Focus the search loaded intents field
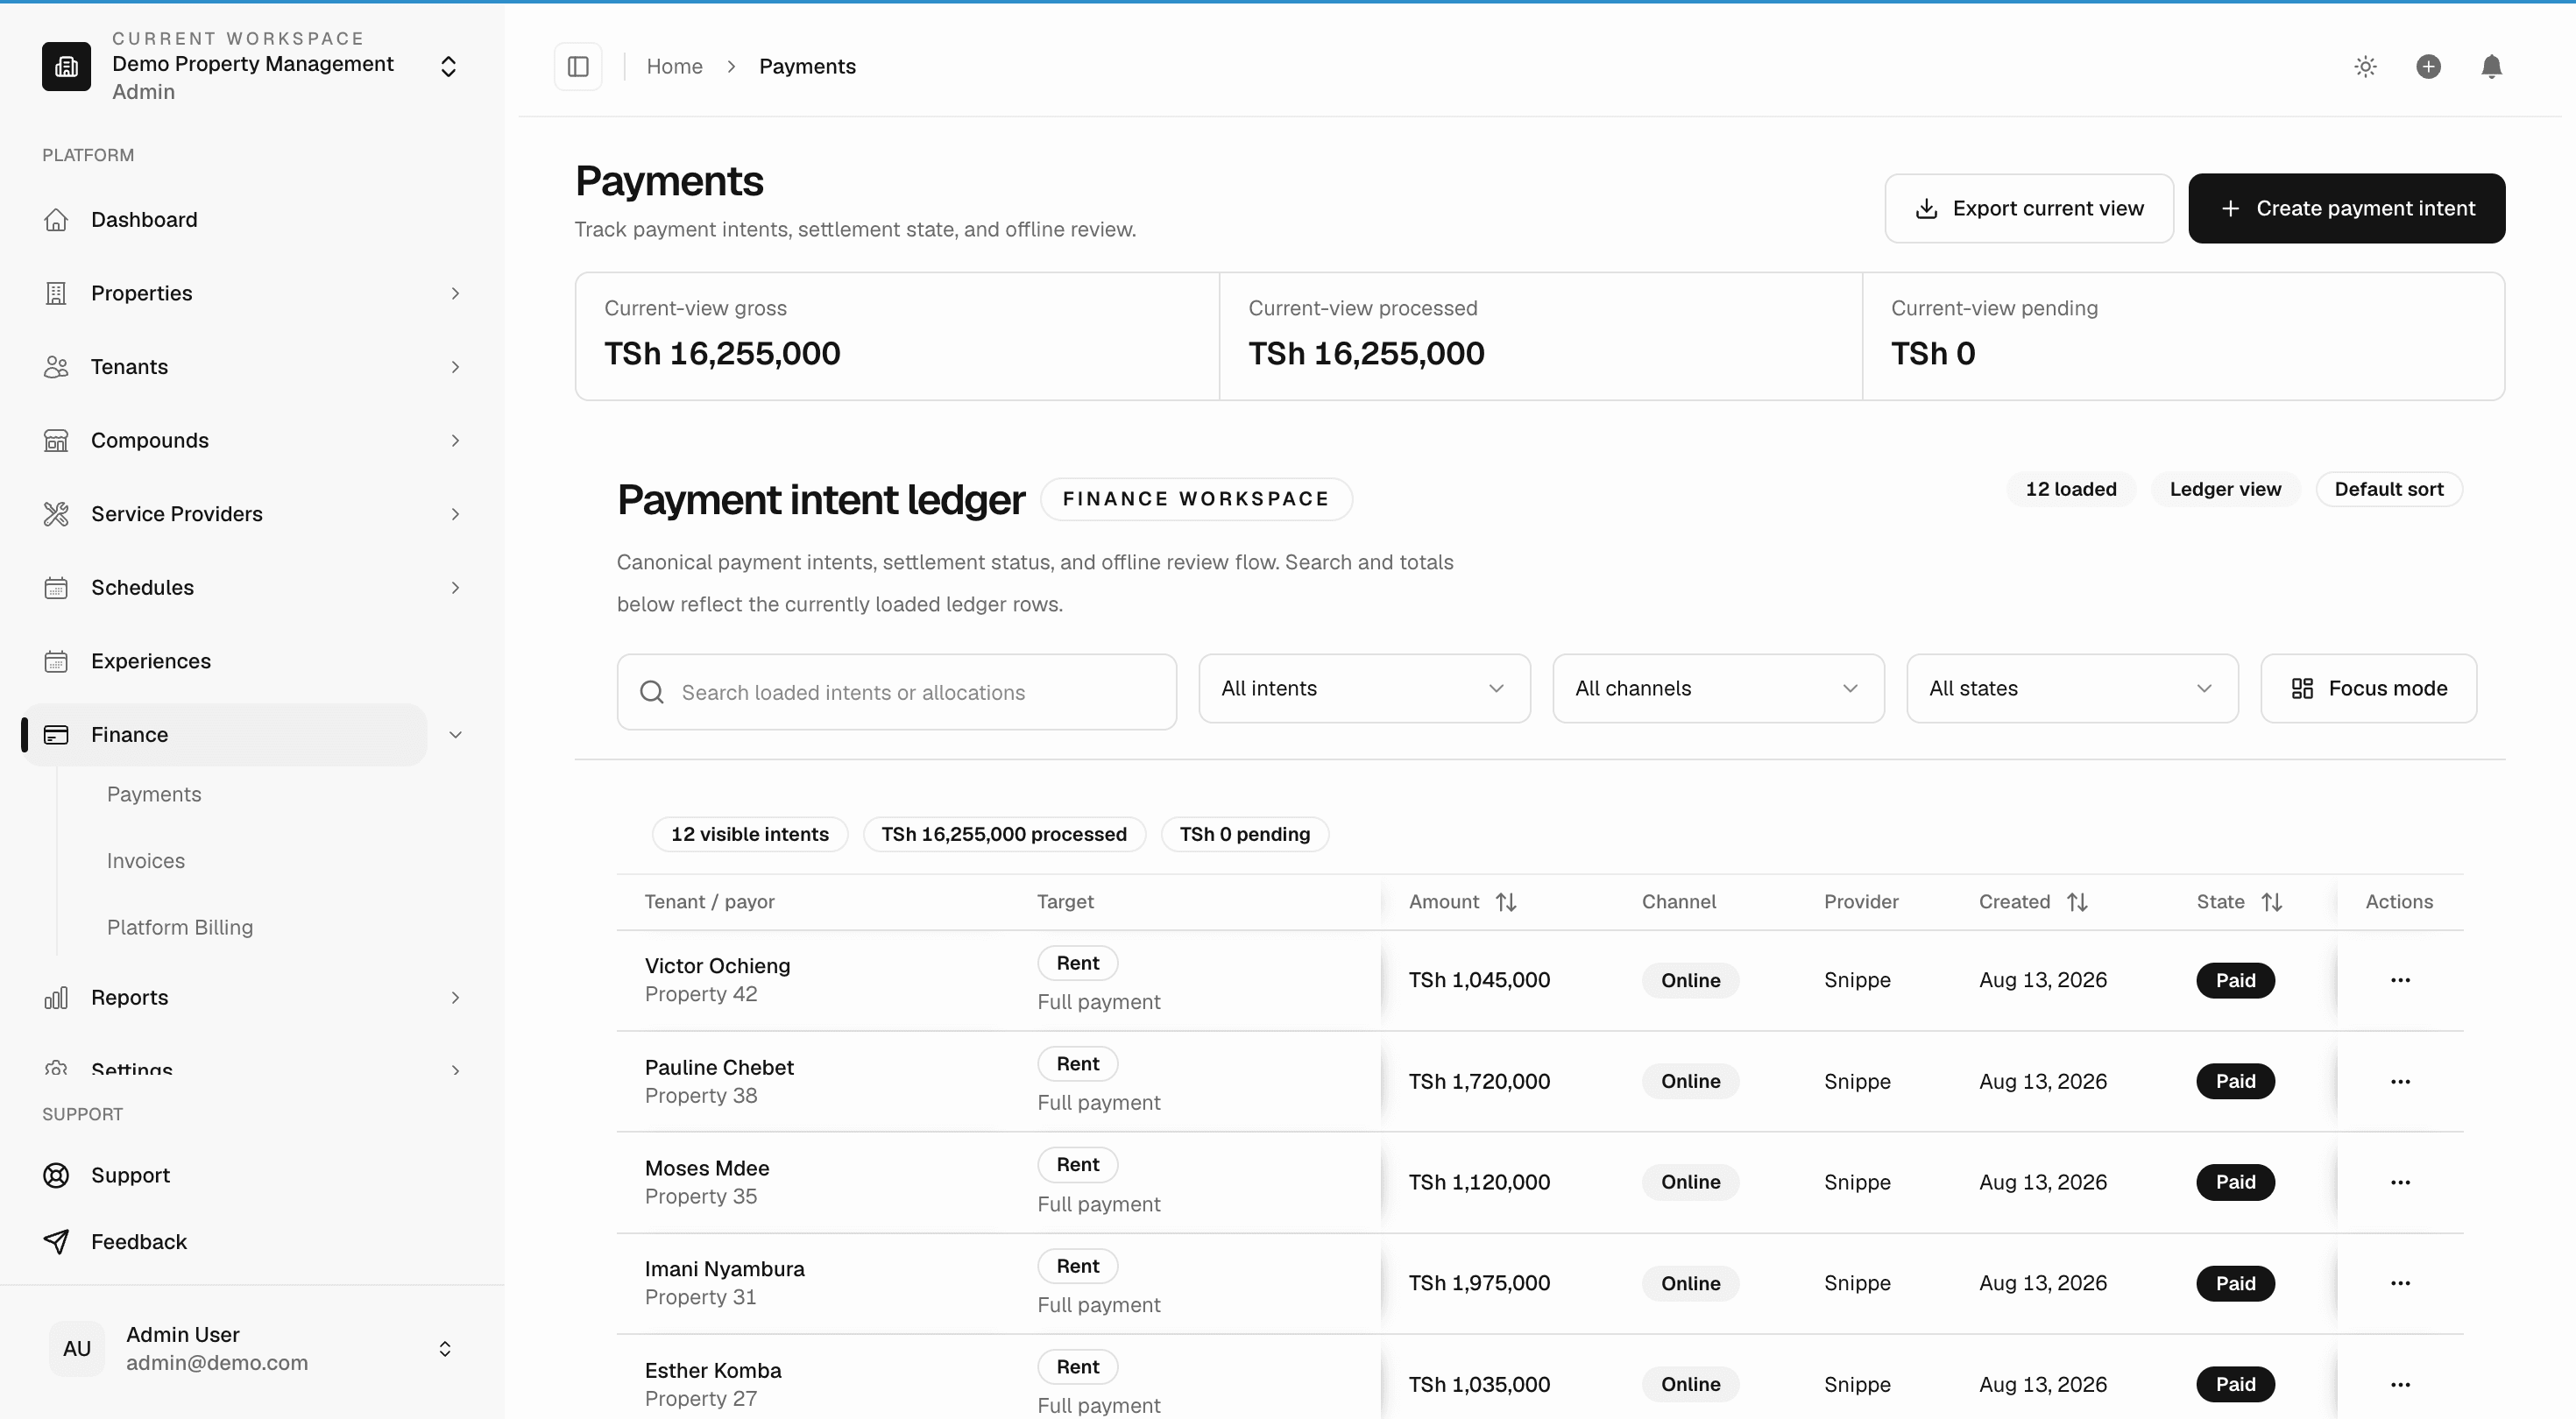The height and width of the screenshot is (1419, 2576). click(896, 692)
